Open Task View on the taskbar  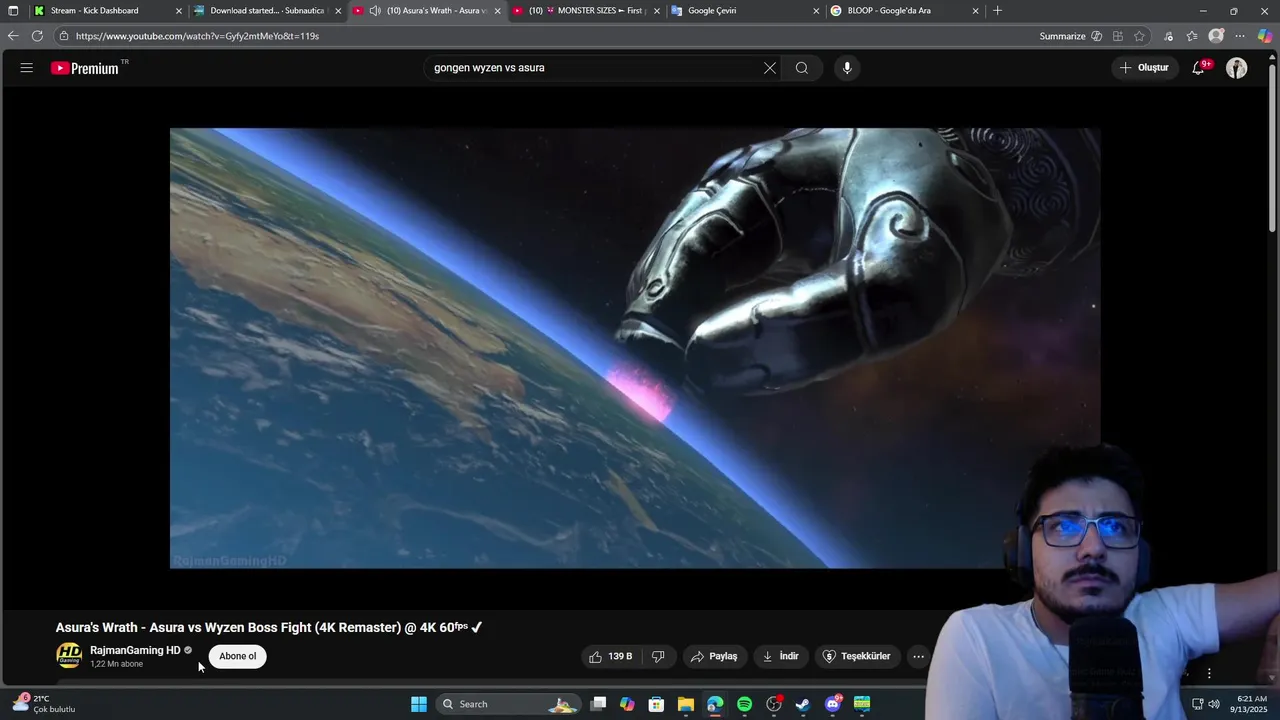598,704
